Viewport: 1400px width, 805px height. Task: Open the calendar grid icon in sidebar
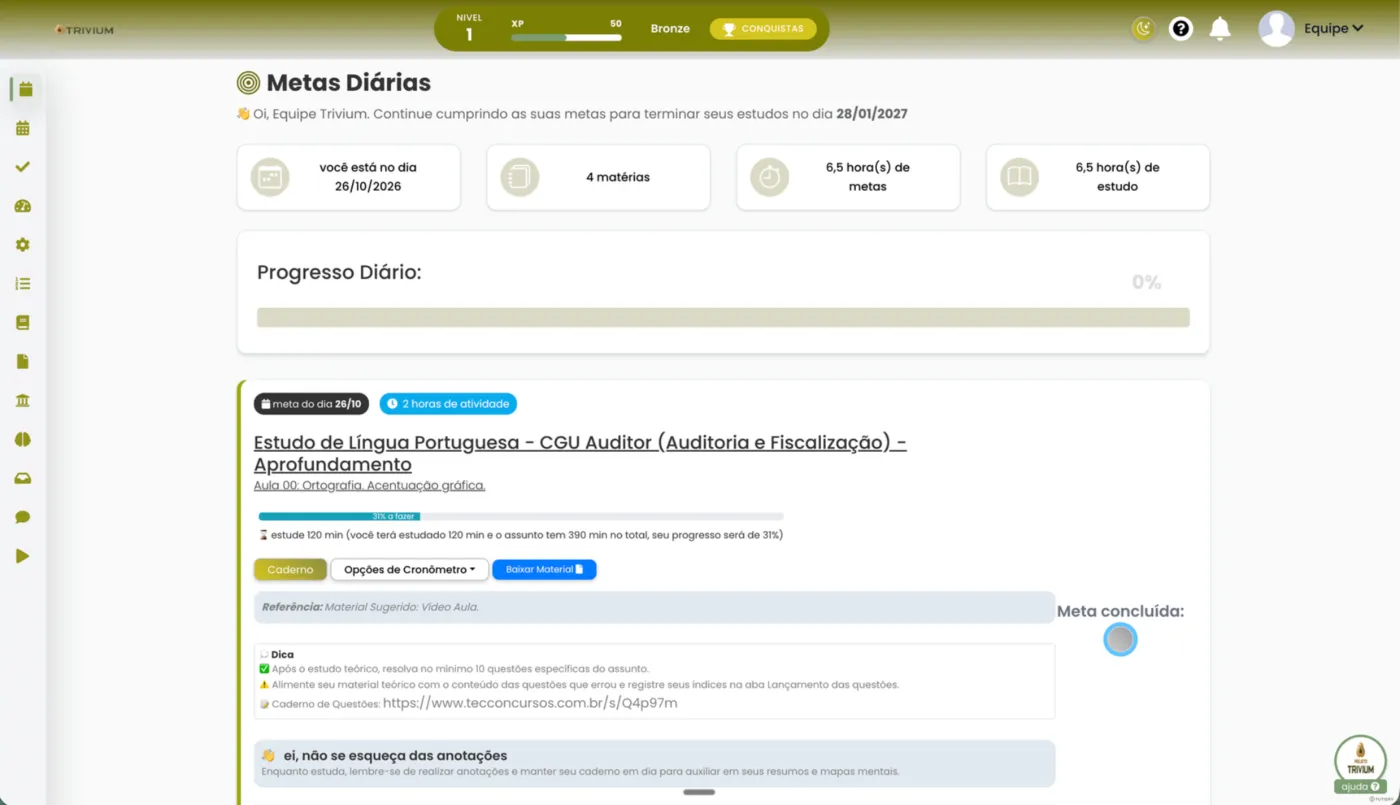pos(23,128)
